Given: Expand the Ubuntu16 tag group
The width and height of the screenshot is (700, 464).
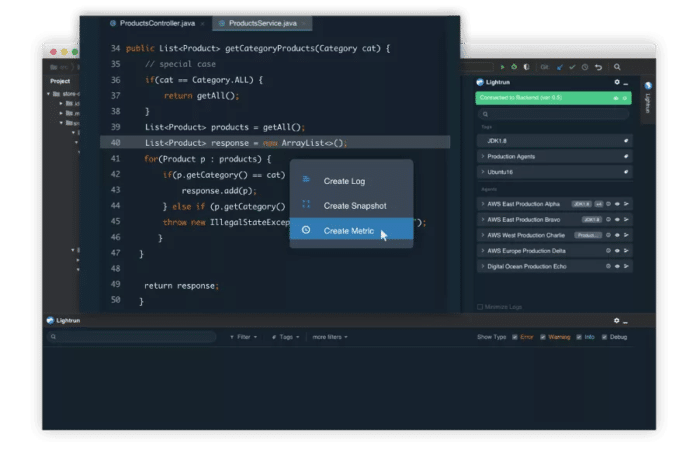Looking at the screenshot, I should 483,172.
